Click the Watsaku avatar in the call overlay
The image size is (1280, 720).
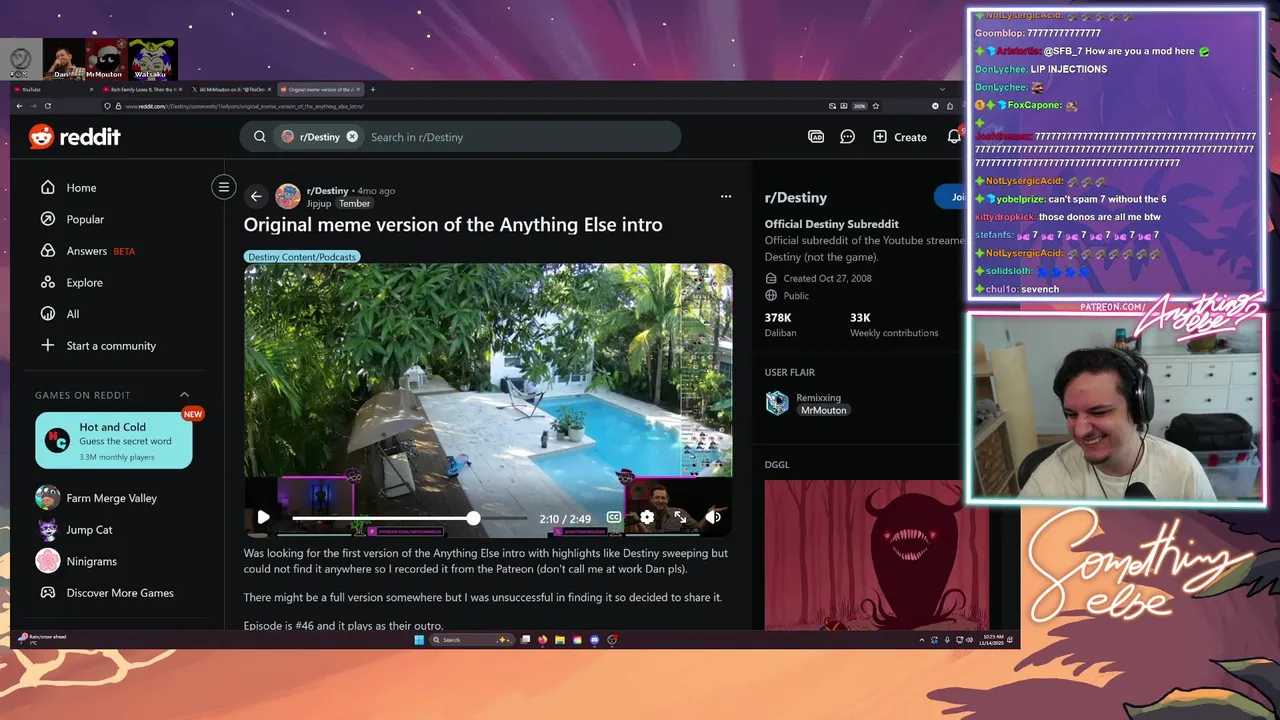152,59
